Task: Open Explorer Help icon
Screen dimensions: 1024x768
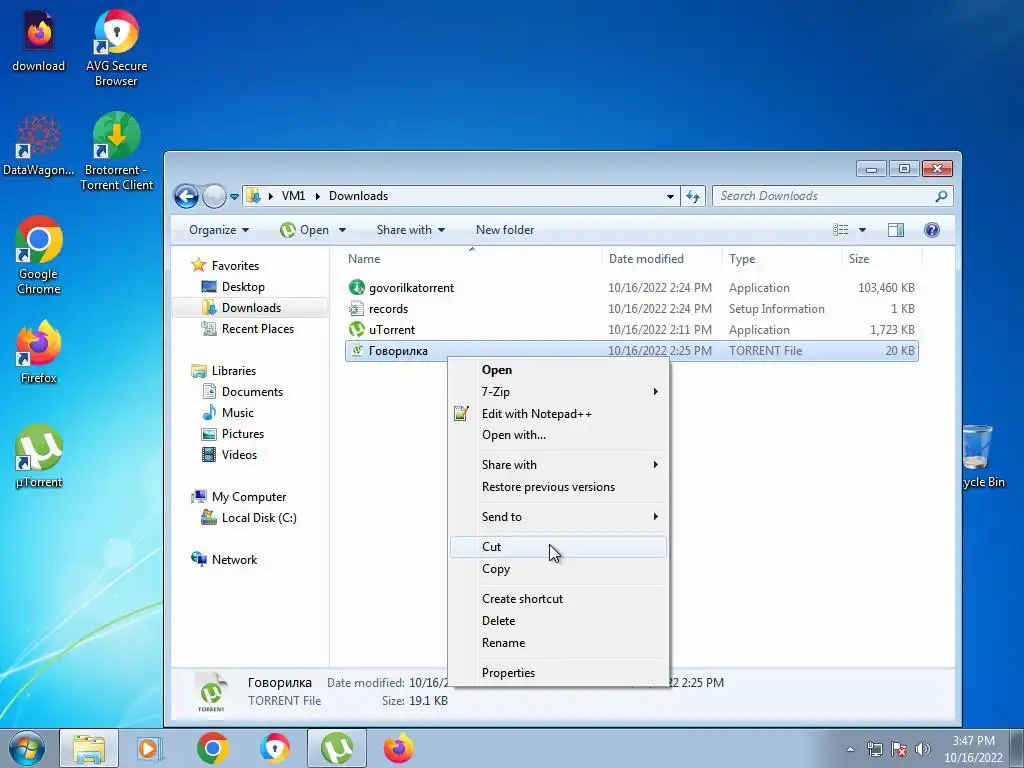Action: 932,230
